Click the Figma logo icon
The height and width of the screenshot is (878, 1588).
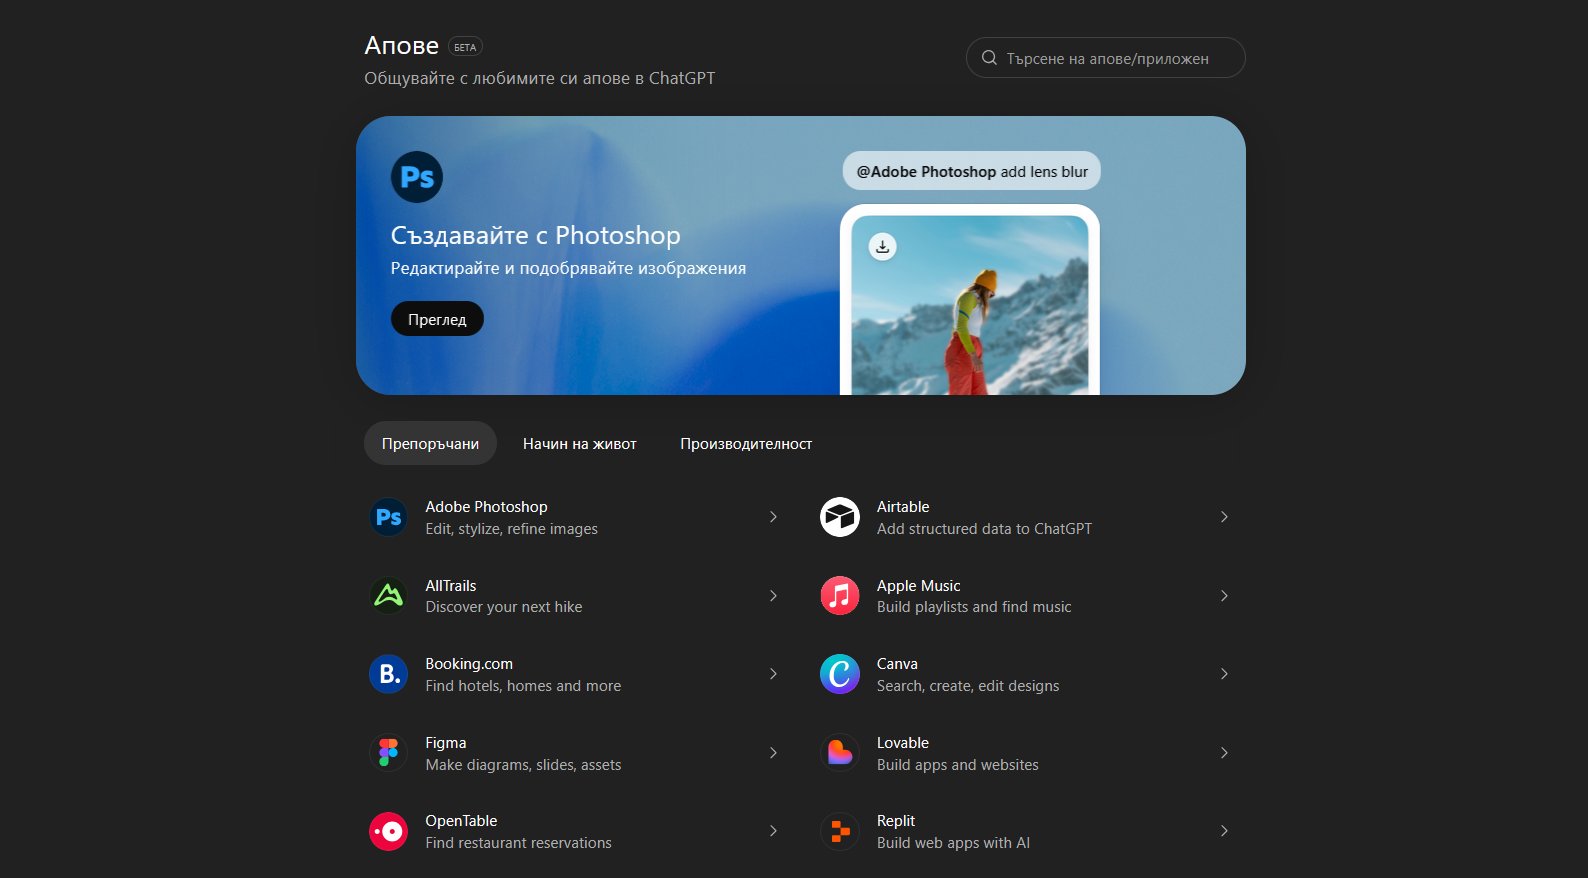coord(388,753)
